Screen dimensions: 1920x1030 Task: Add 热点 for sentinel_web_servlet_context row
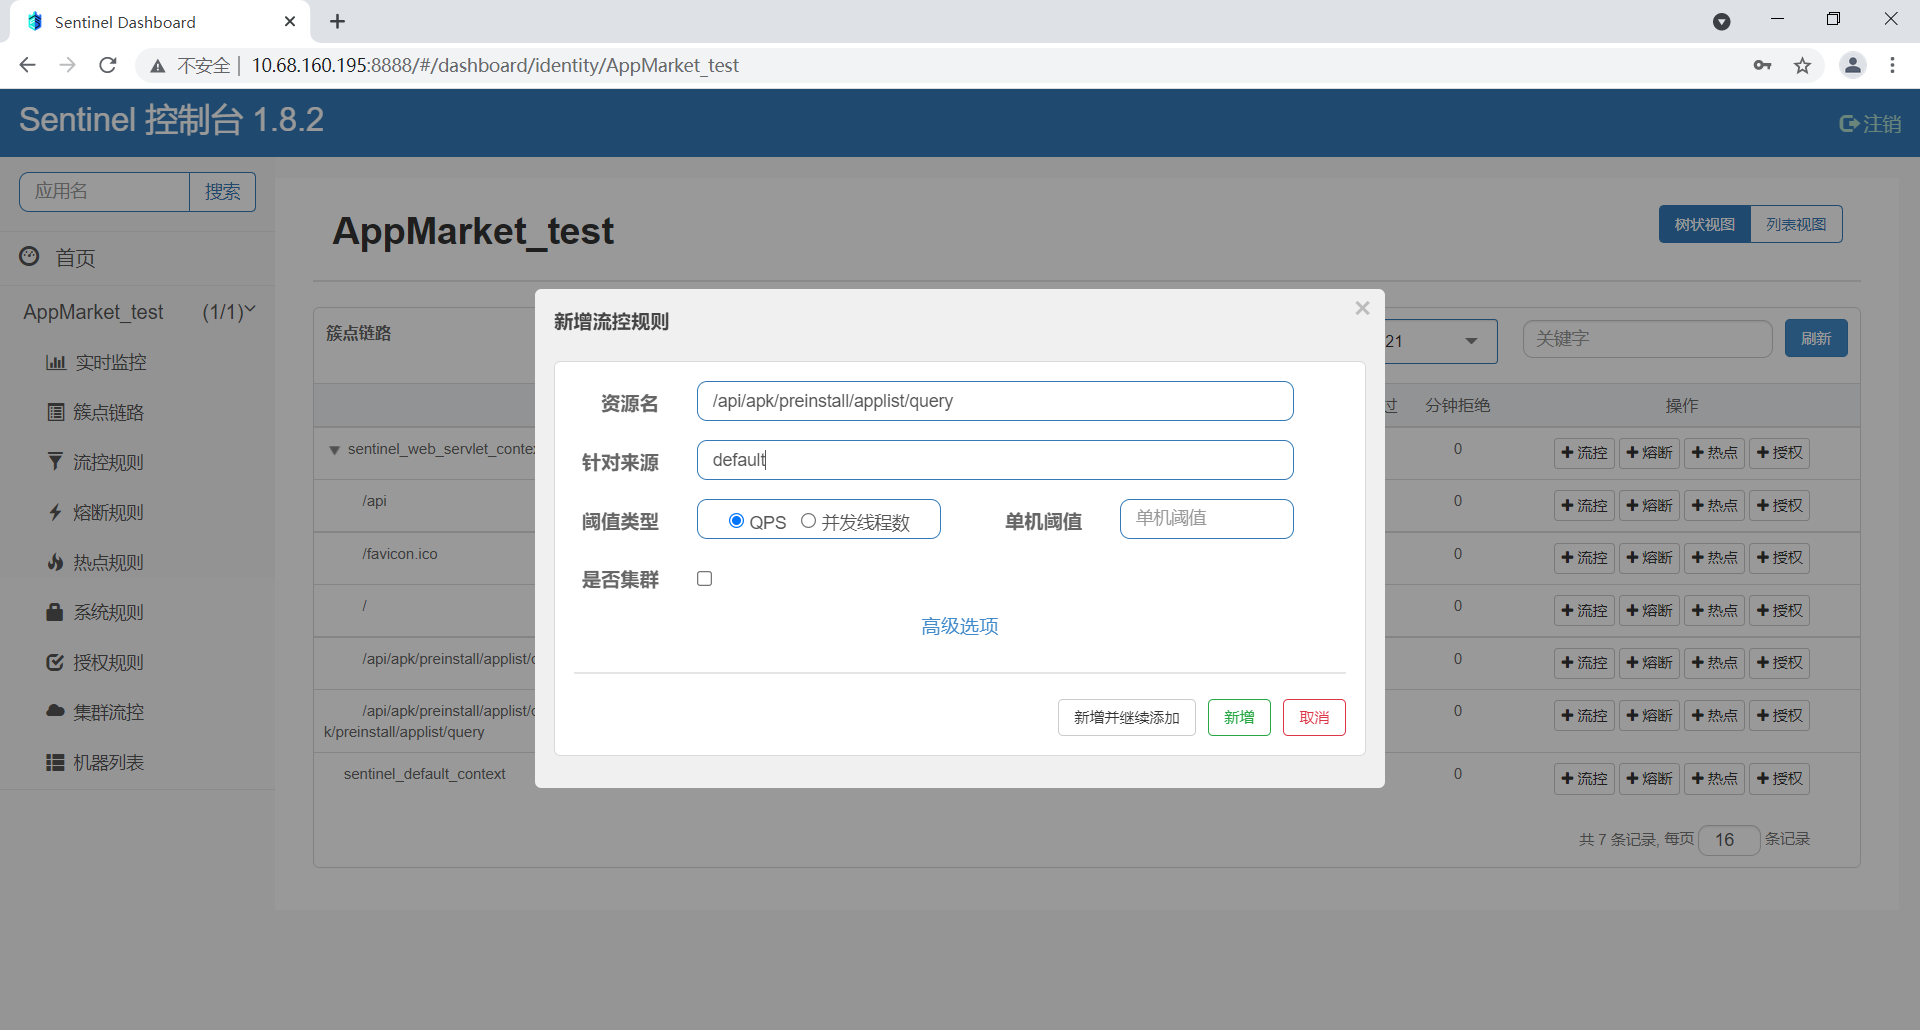[1714, 453]
